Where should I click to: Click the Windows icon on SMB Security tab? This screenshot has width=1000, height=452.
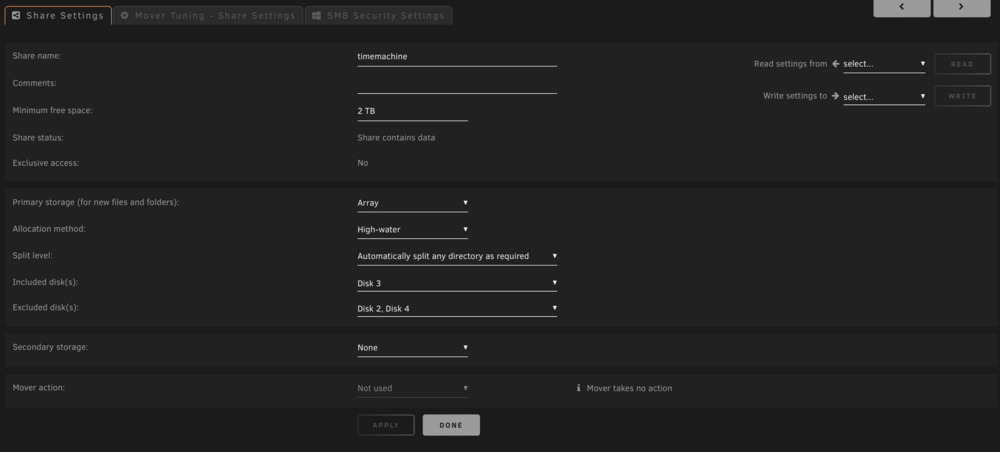pyautogui.click(x=316, y=15)
